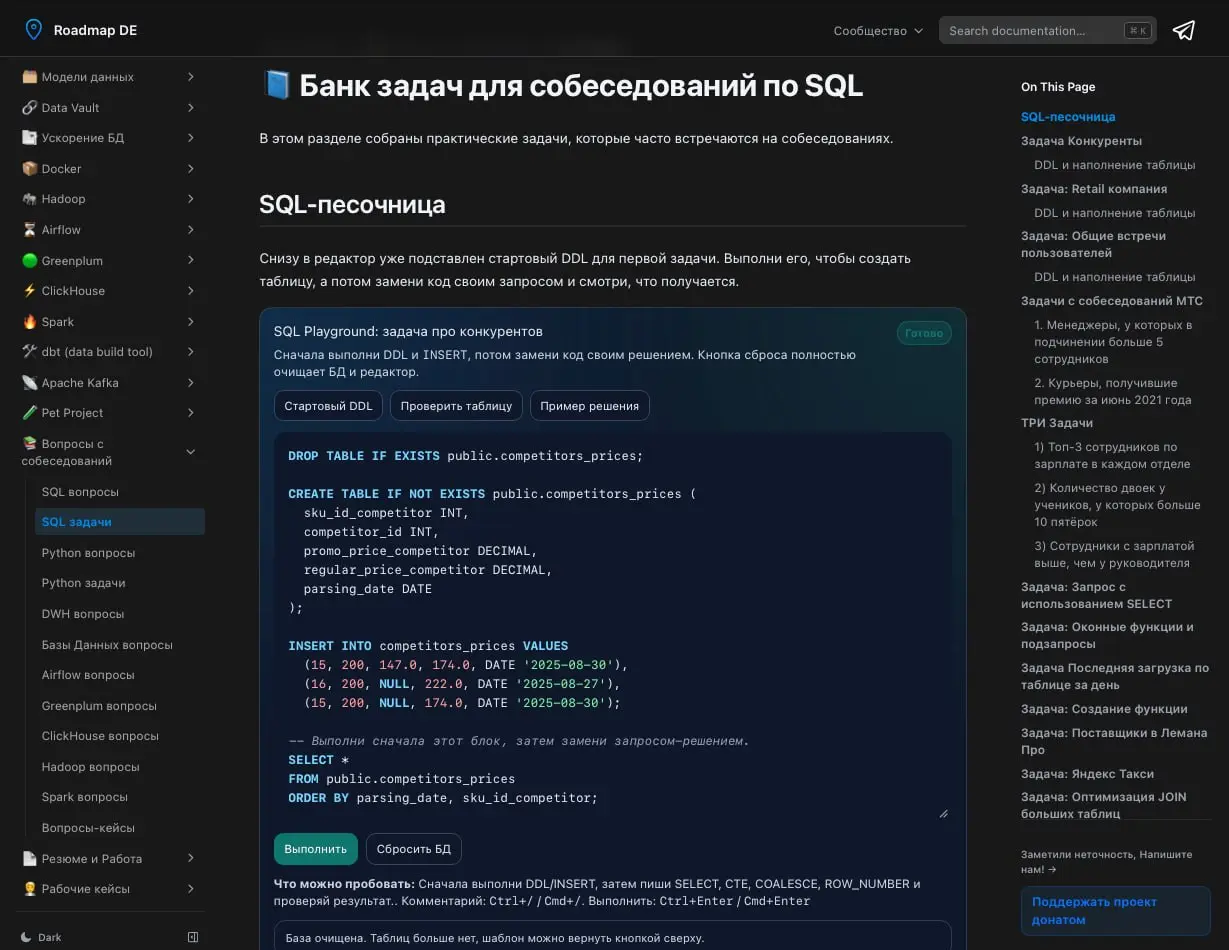
Task: Jump to Задача: Яндекс Такси section
Action: tap(1087, 774)
